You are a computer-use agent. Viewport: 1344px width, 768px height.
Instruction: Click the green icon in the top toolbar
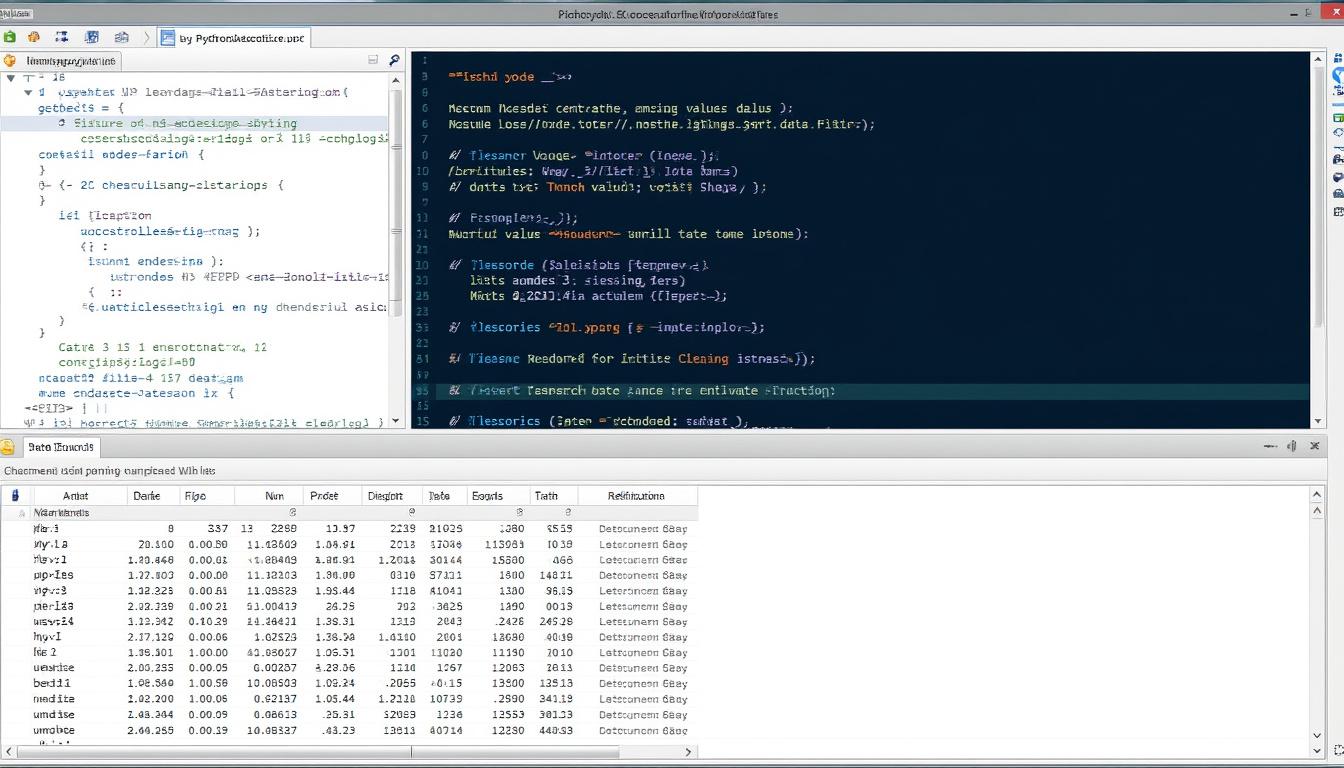click(10, 37)
